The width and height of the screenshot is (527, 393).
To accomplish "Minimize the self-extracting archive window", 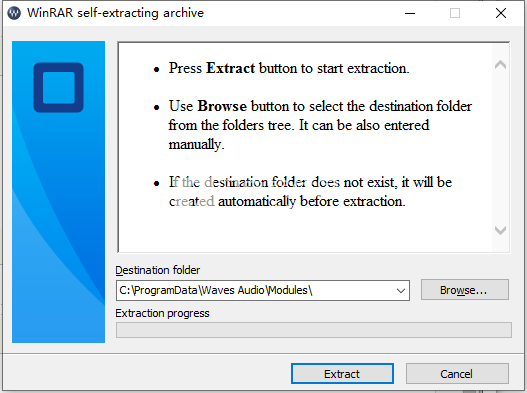I will point(410,13).
